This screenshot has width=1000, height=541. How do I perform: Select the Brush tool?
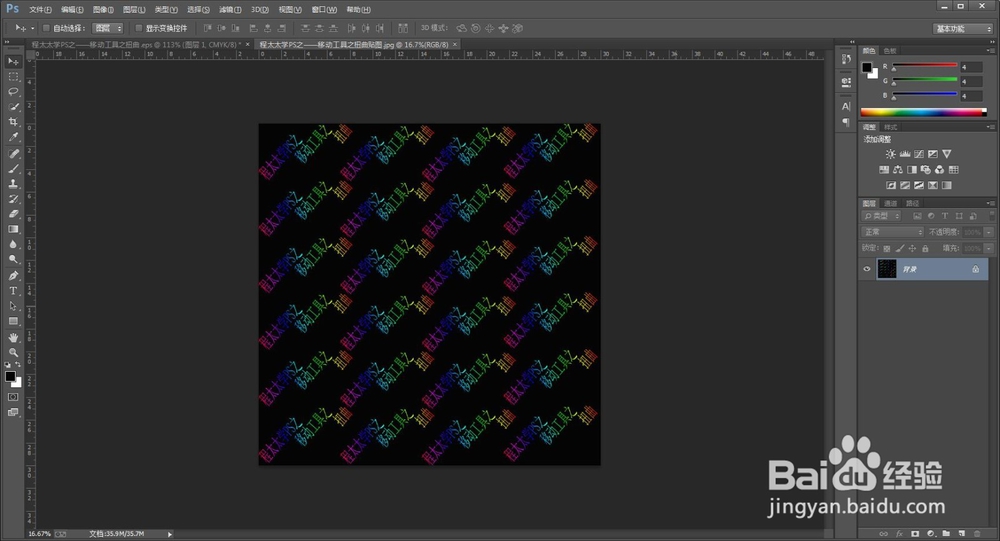coord(13,169)
